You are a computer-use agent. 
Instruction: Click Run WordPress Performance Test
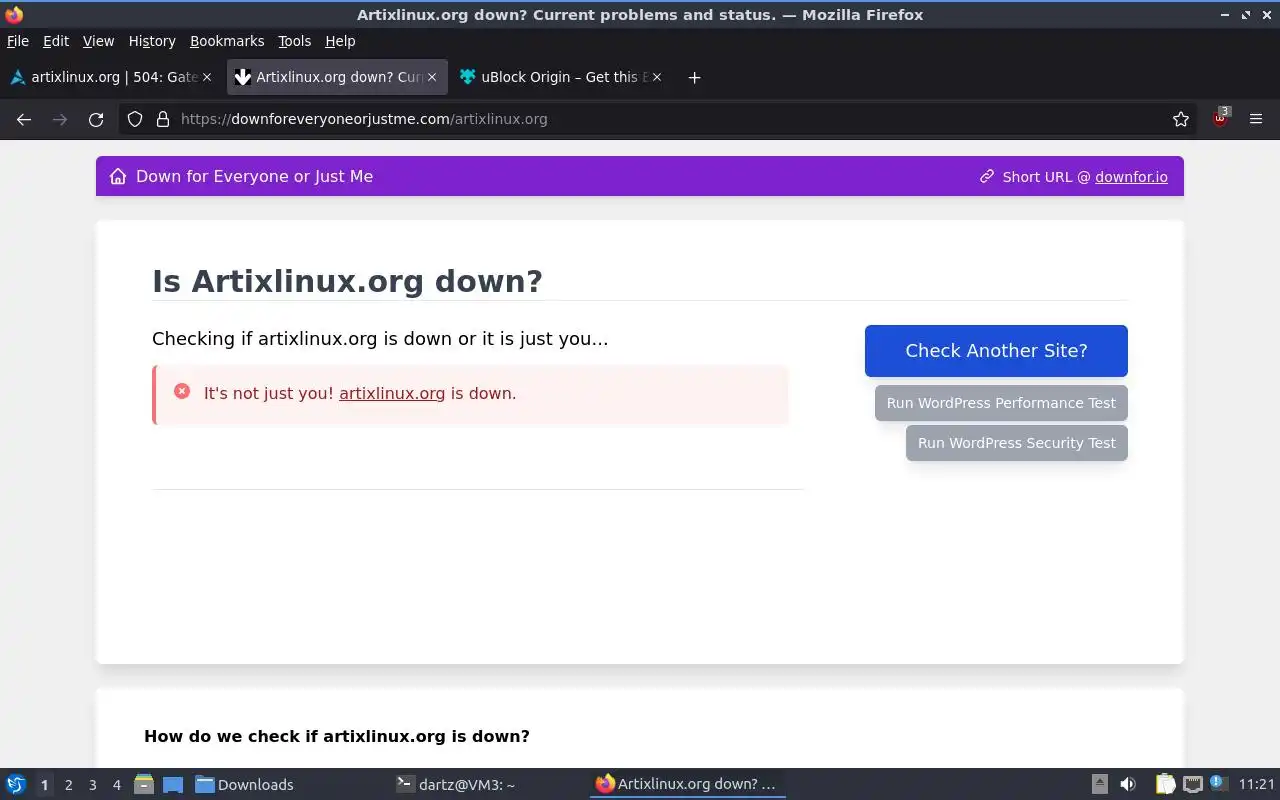coord(1001,403)
